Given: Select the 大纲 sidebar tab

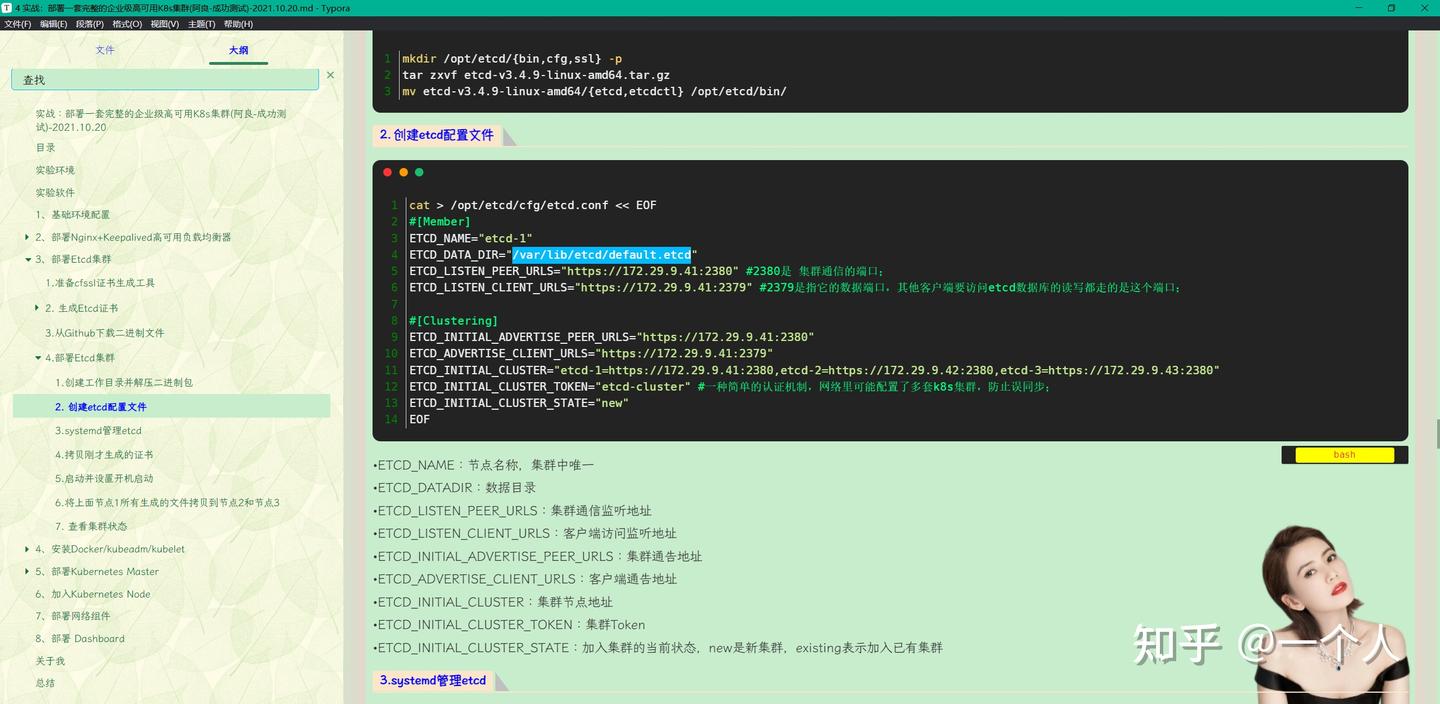Looking at the screenshot, I should click(238, 50).
